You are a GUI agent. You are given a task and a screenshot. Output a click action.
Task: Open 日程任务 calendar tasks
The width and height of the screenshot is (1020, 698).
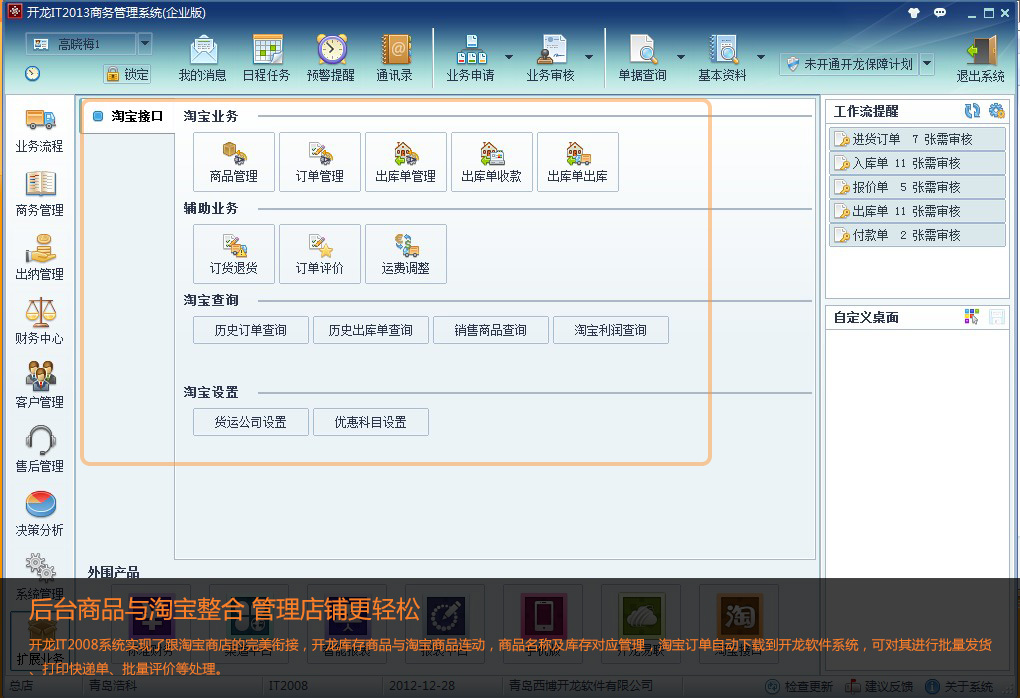click(x=267, y=59)
